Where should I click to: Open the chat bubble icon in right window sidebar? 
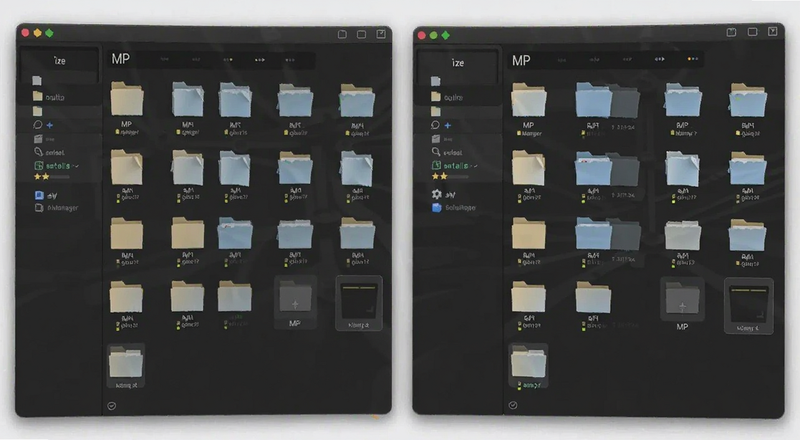pyautogui.click(x=435, y=125)
